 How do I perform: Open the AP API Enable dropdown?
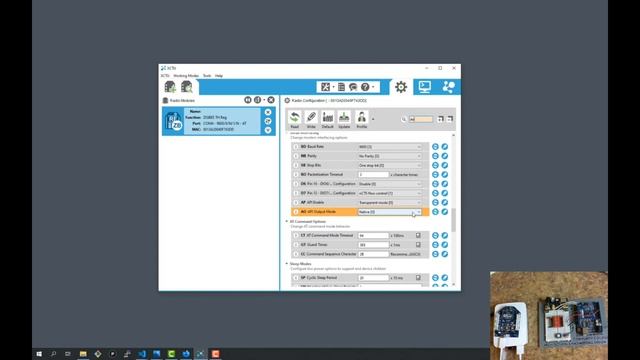click(390, 202)
